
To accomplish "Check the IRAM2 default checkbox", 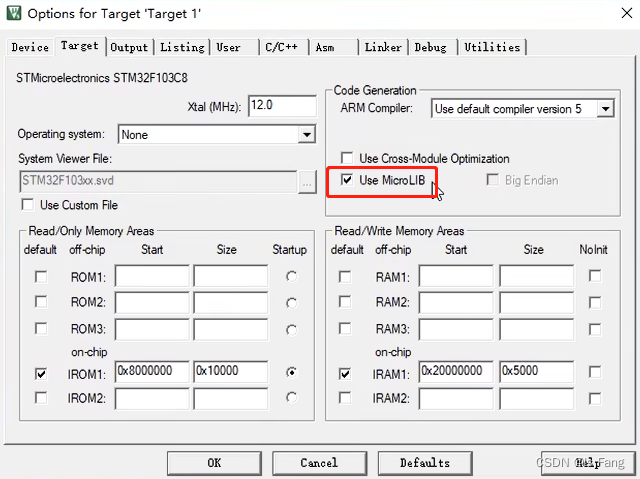I will tap(345, 398).
